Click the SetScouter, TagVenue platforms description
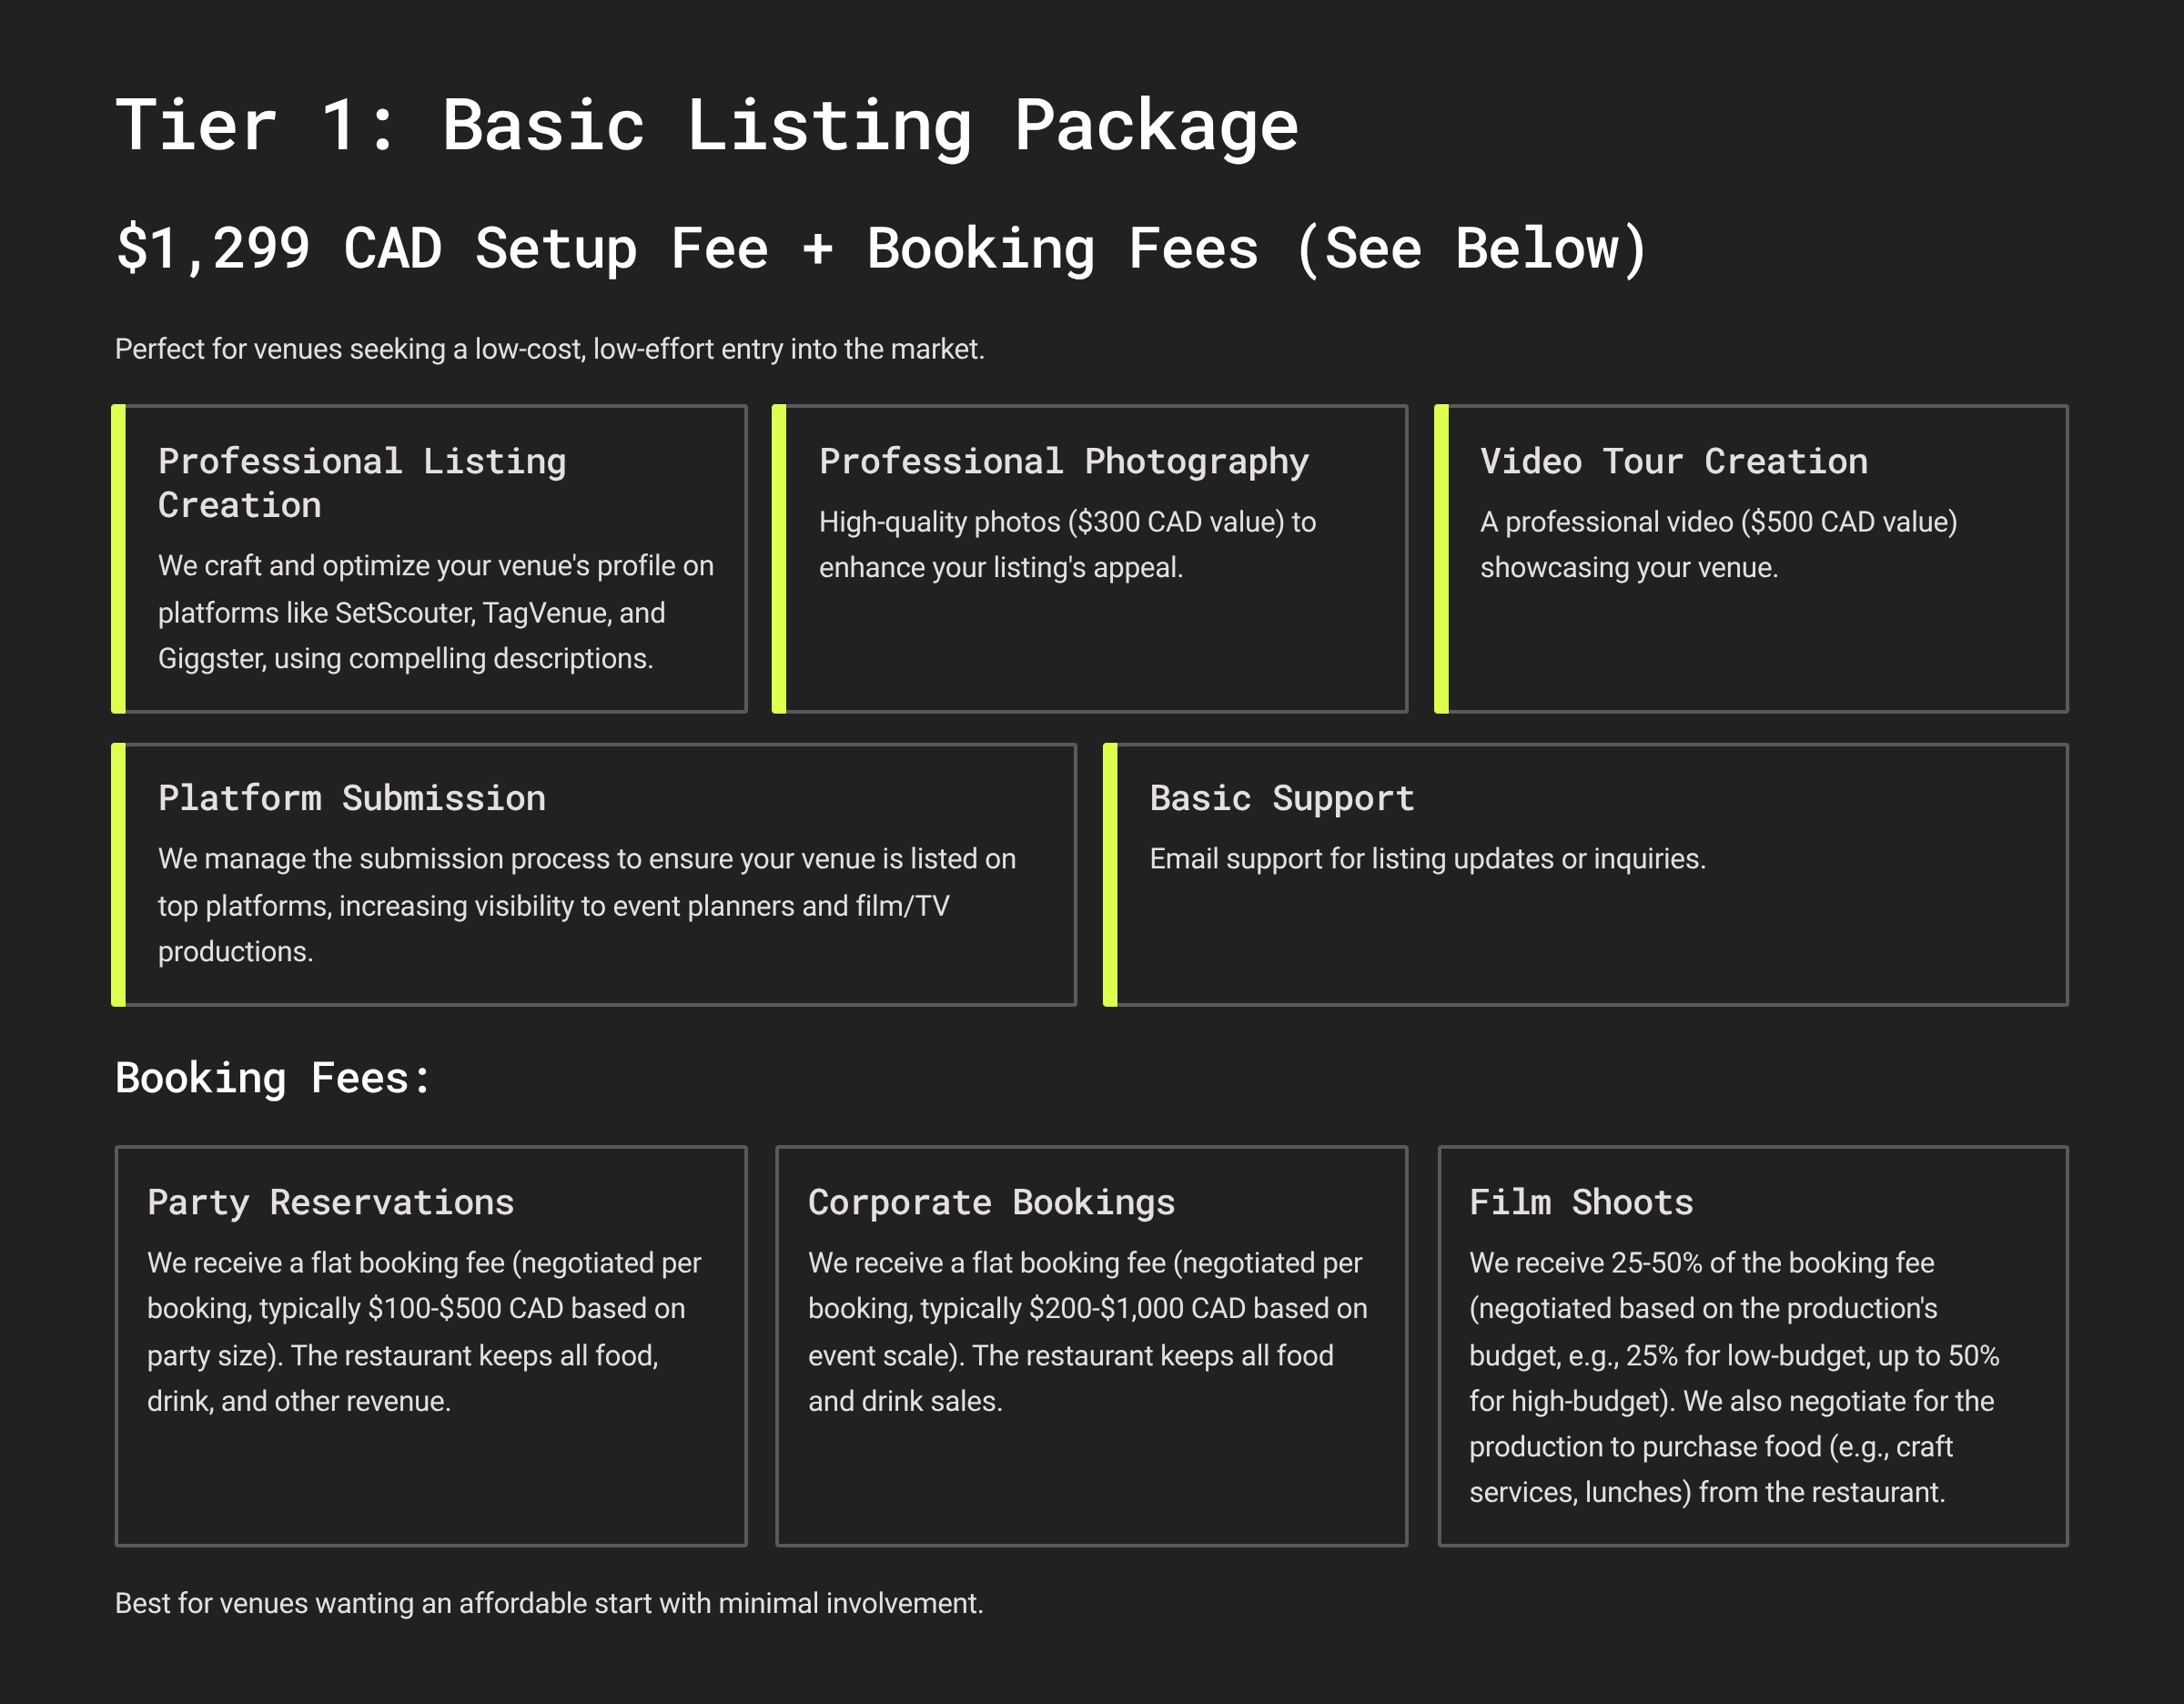 (x=436, y=612)
